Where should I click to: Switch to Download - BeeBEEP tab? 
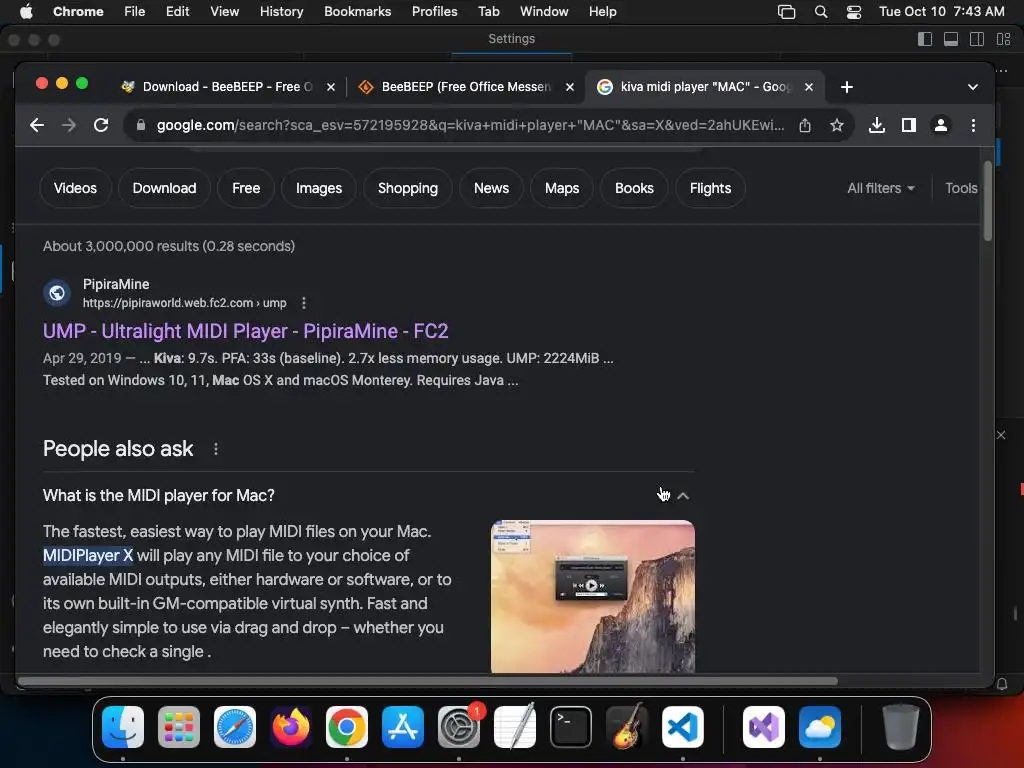[227, 87]
